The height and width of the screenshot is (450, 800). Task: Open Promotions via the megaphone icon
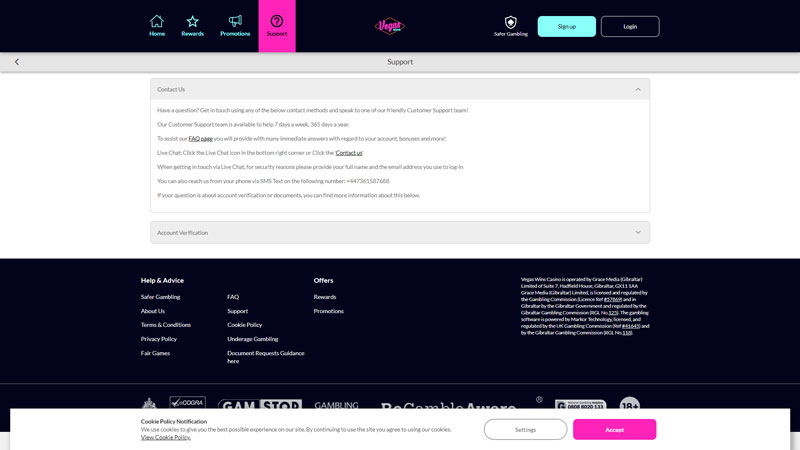(235, 21)
